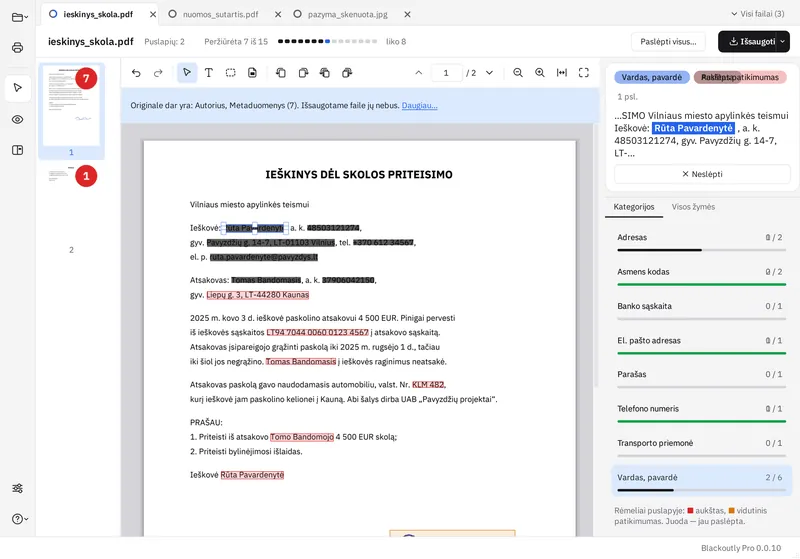Open the Išsaugoti dropdown arrow
This screenshot has height=559, width=800.
pyautogui.click(x=783, y=41)
